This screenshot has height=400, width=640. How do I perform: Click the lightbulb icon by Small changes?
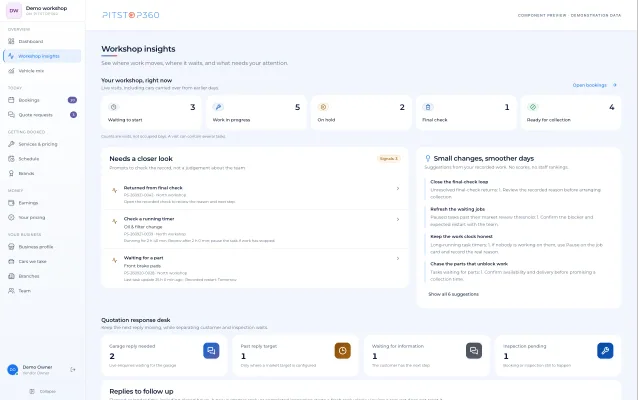428,158
